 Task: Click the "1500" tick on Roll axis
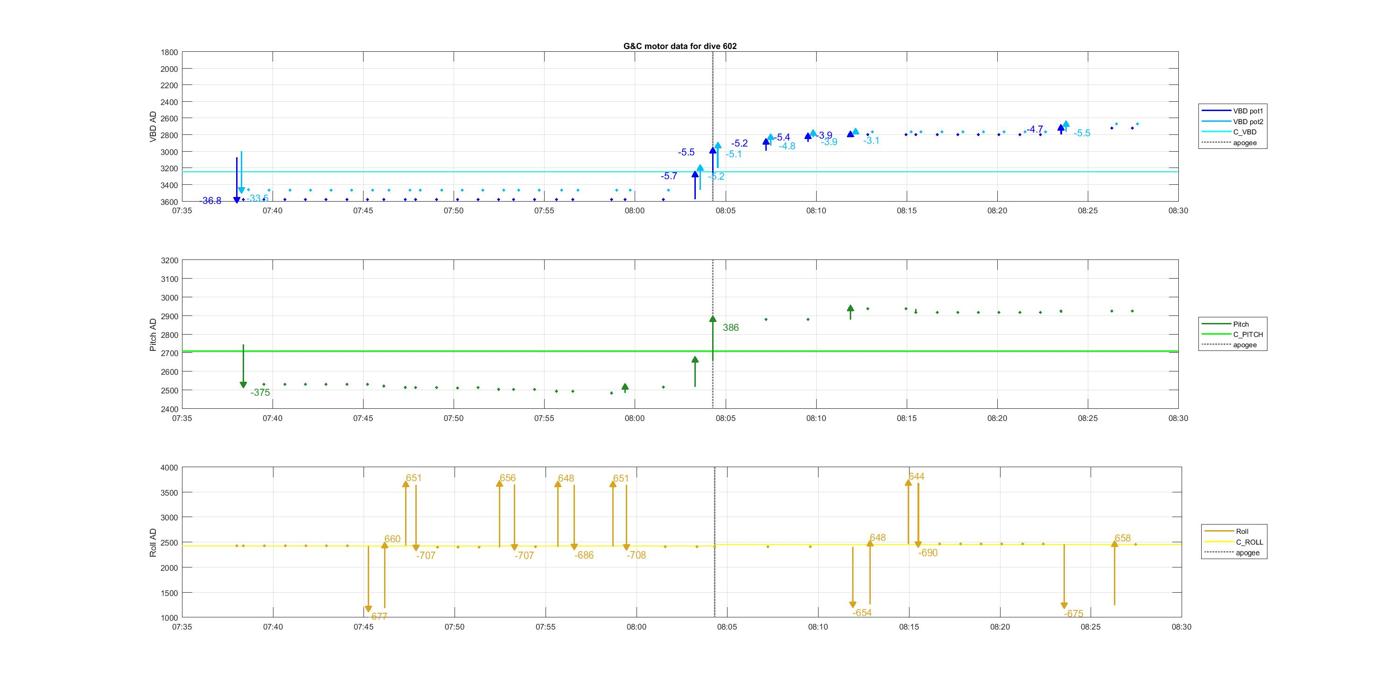pyautogui.click(x=169, y=593)
